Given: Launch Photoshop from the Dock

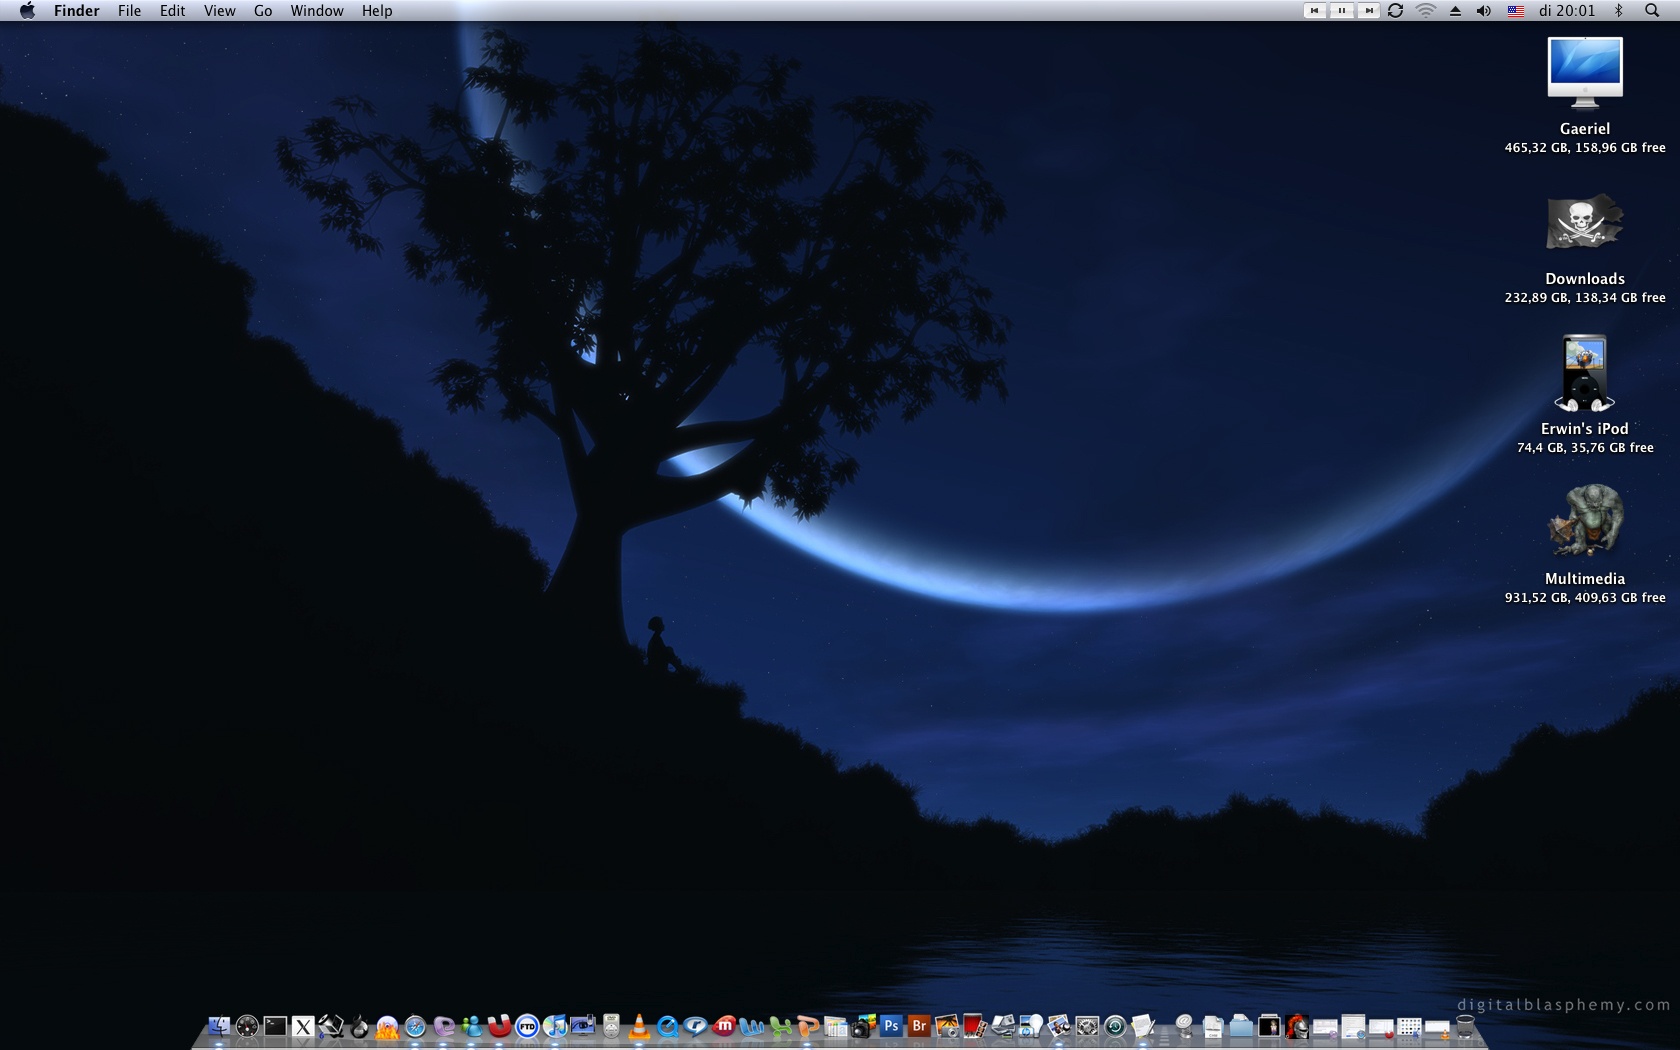Looking at the screenshot, I should 891,1026.
